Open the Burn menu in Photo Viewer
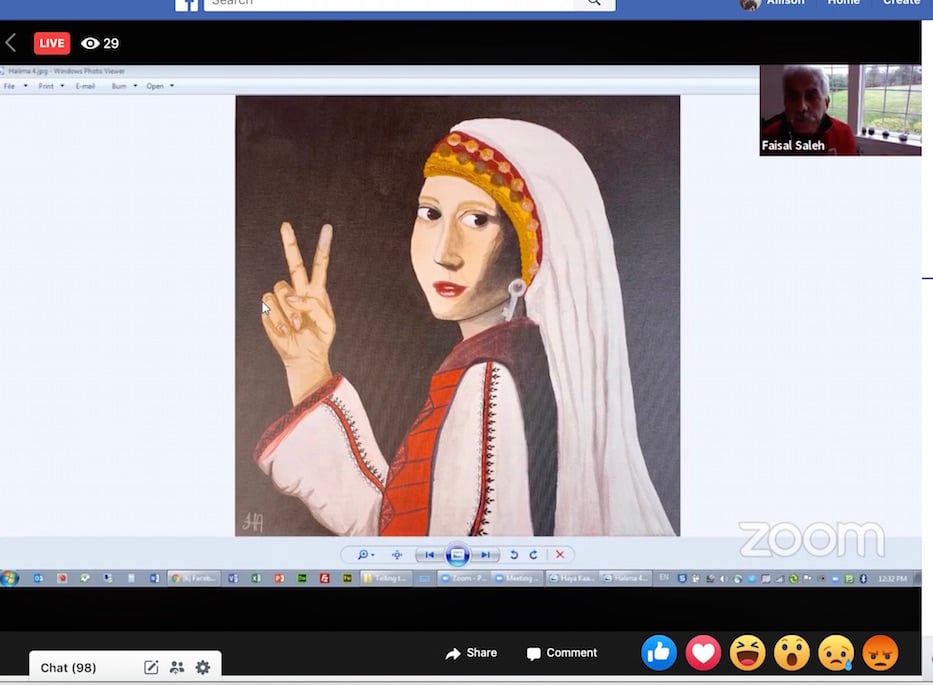Image resolution: width=933 pixels, height=685 pixels. (124, 86)
